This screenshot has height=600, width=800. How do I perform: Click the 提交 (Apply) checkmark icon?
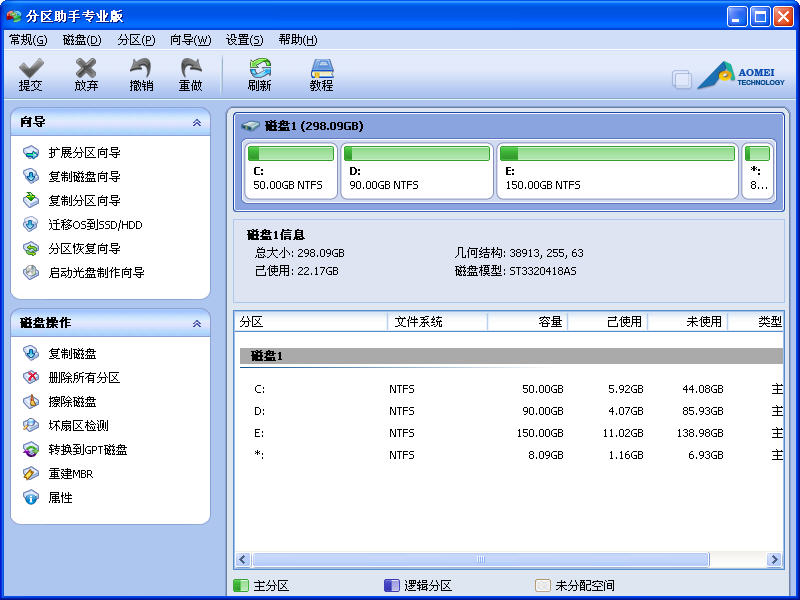tap(31, 68)
